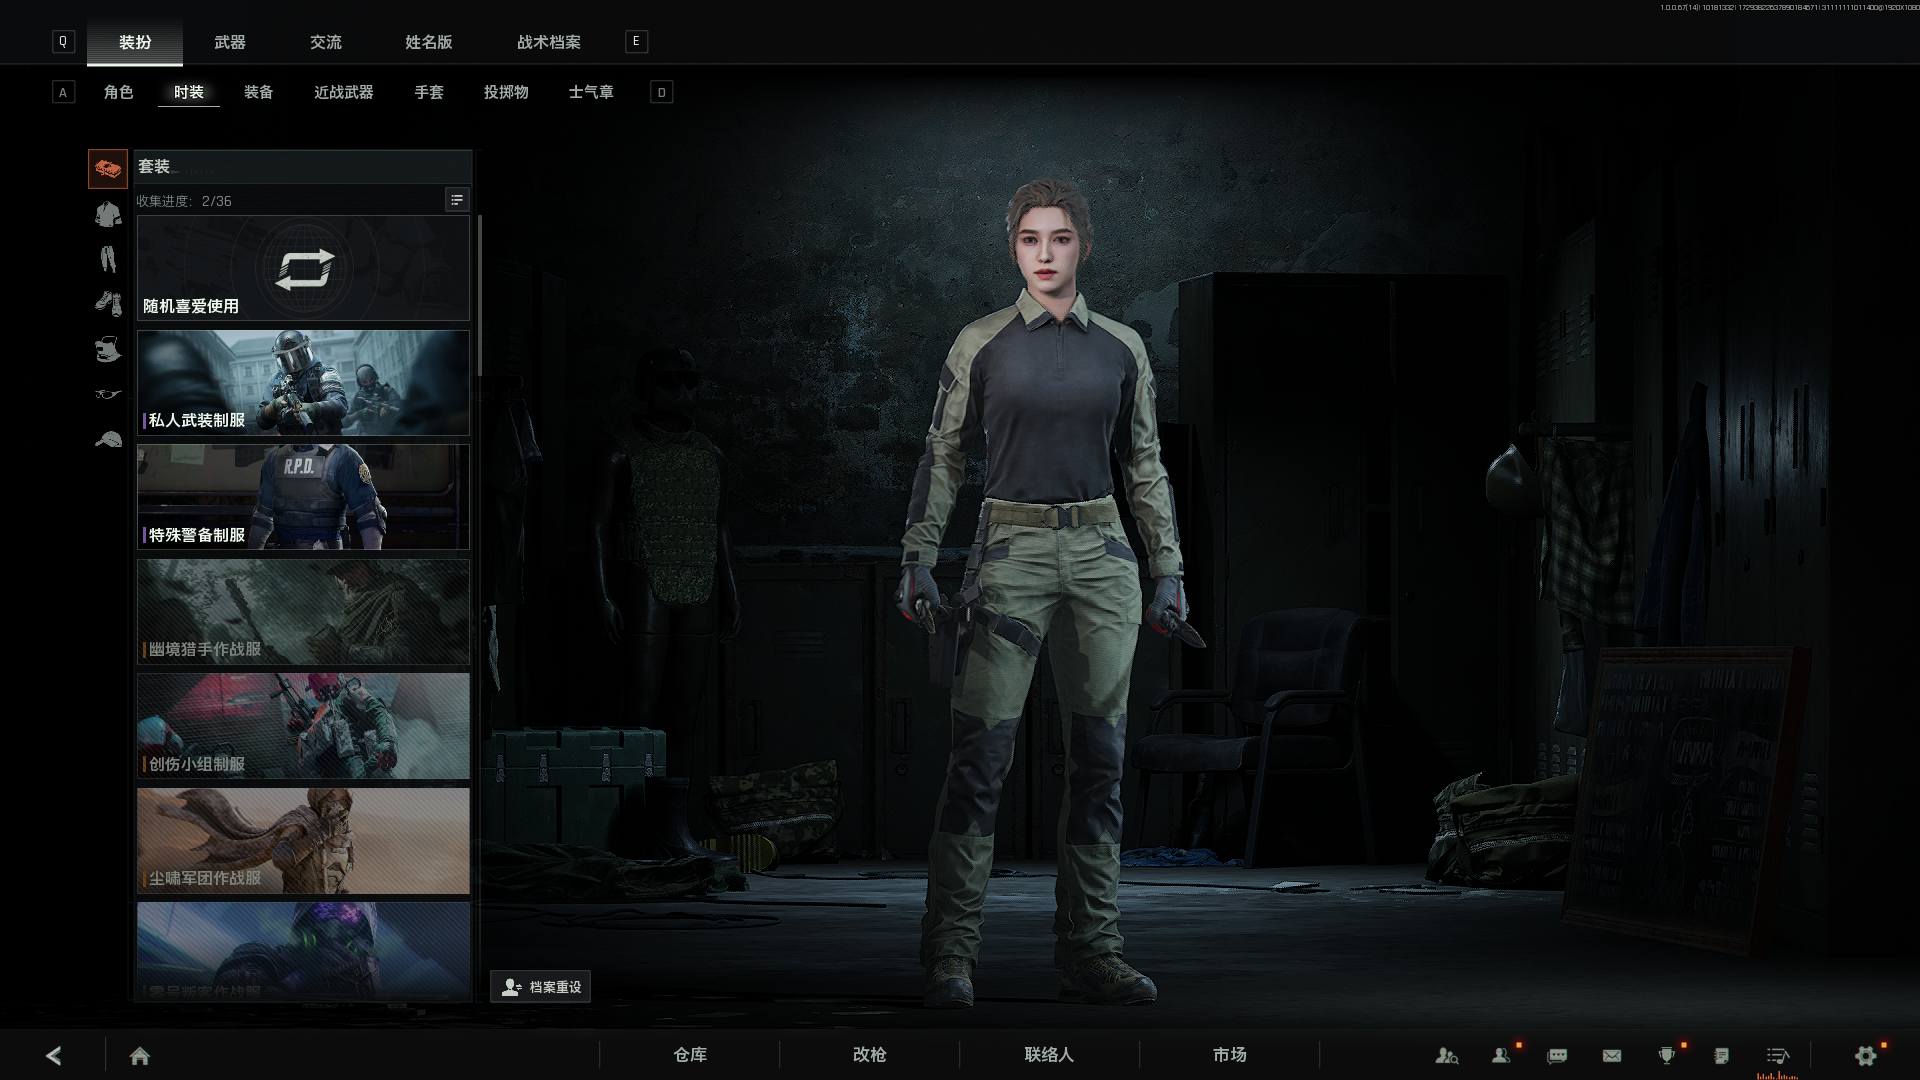Select the face mask category icon
The image size is (1920, 1080).
(x=108, y=349)
